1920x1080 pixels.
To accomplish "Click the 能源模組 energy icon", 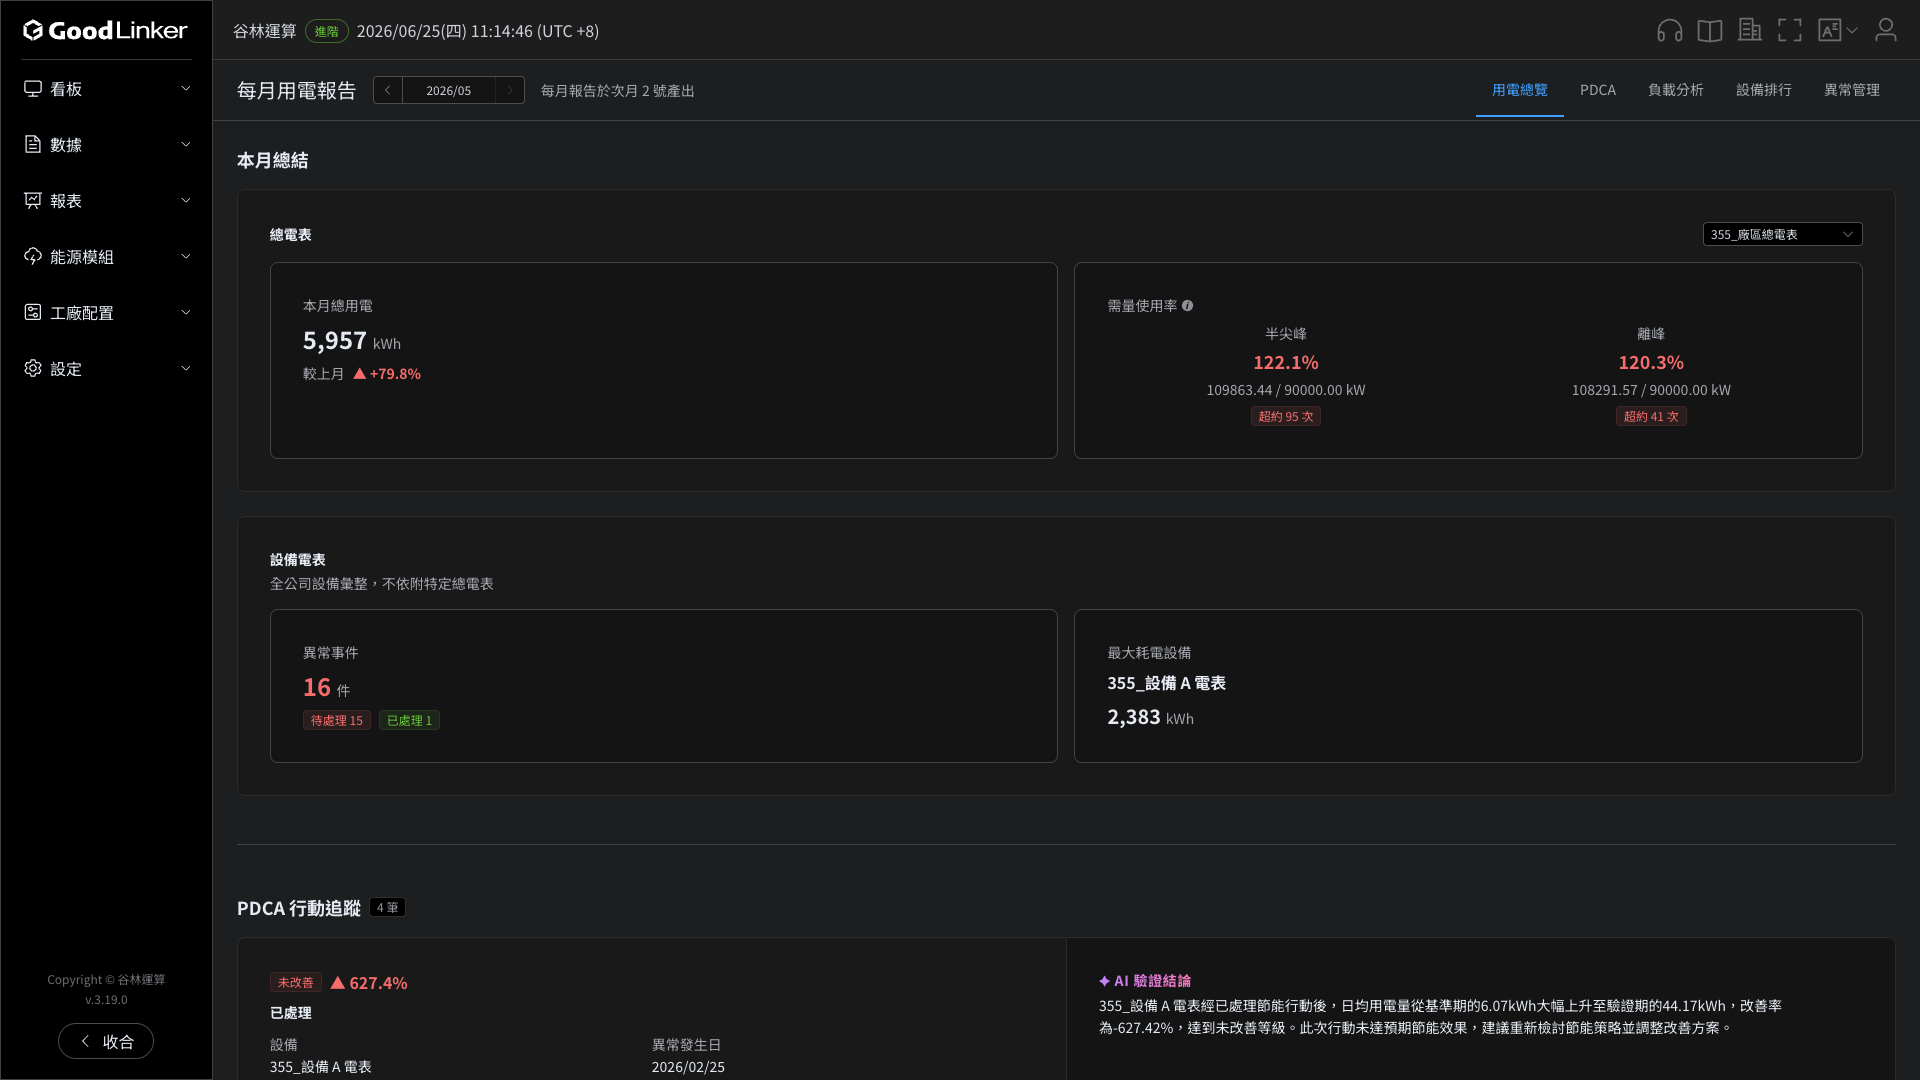I will pyautogui.click(x=33, y=257).
